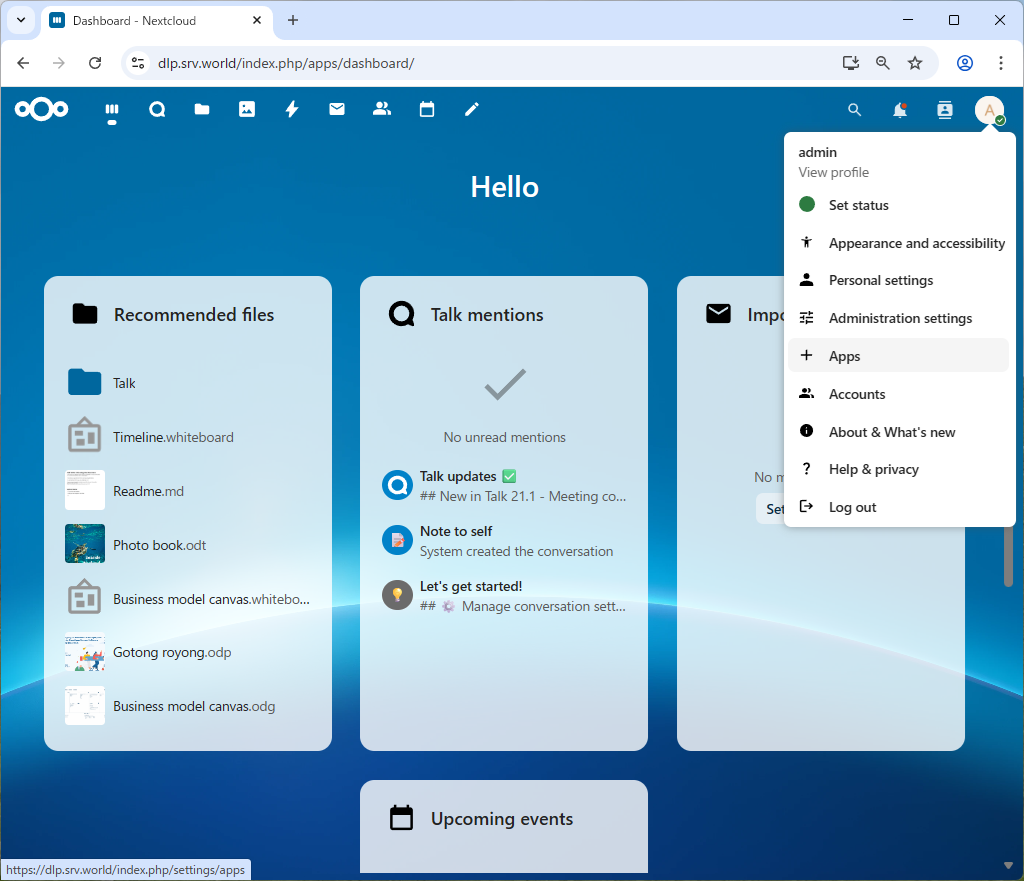Click the page vertical scrollbar
Screen dimensions: 1024x881
1008,556
